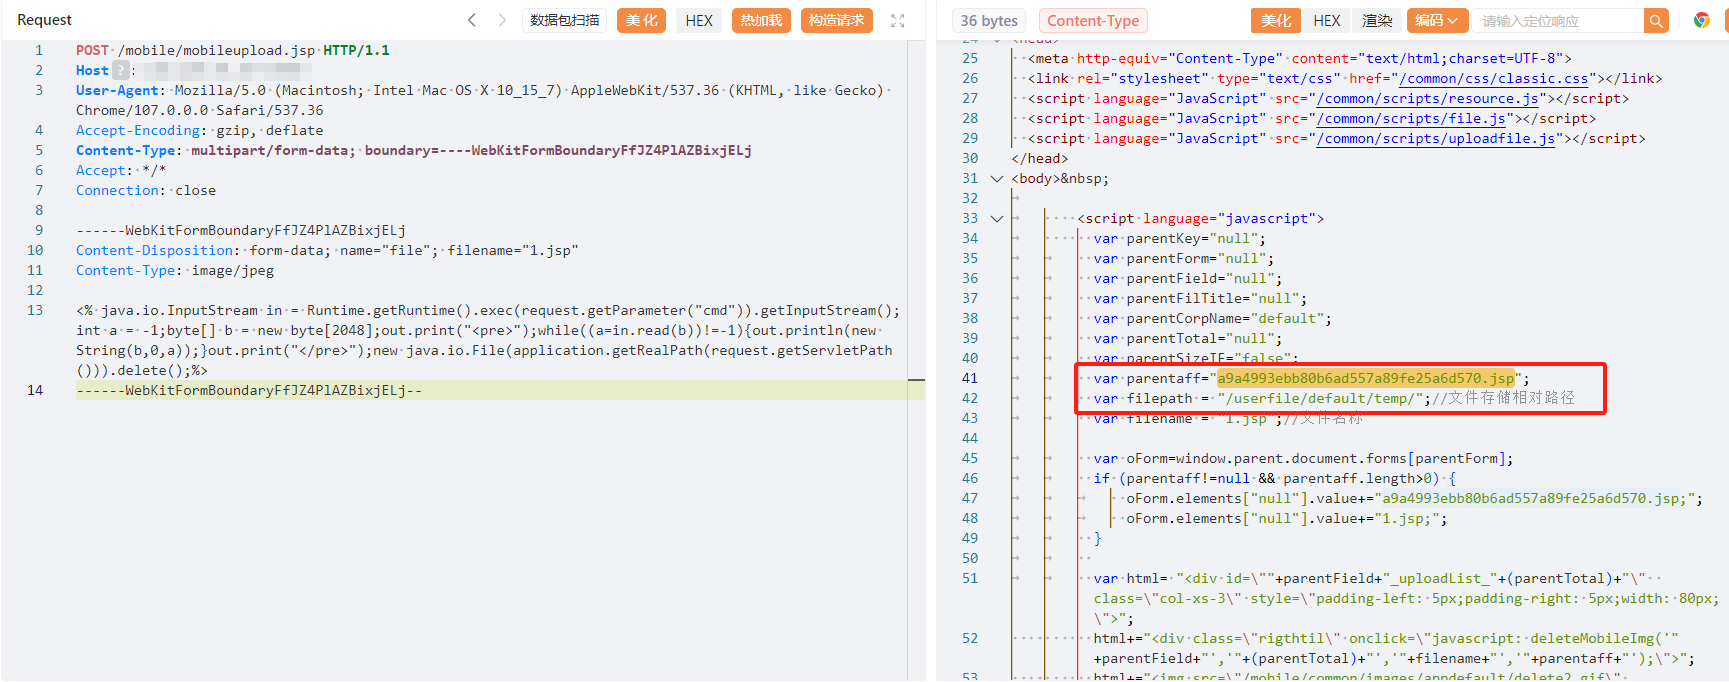
Task: Click the Connection: close header line
Action: coord(146,190)
